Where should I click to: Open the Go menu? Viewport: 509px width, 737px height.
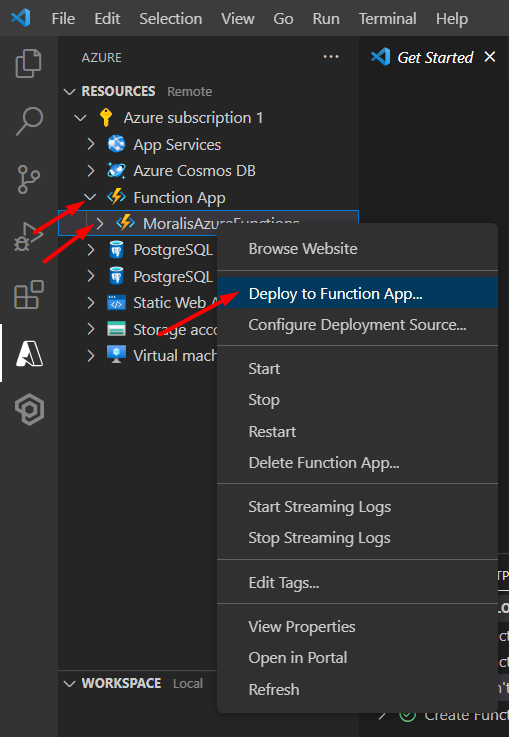coord(283,18)
